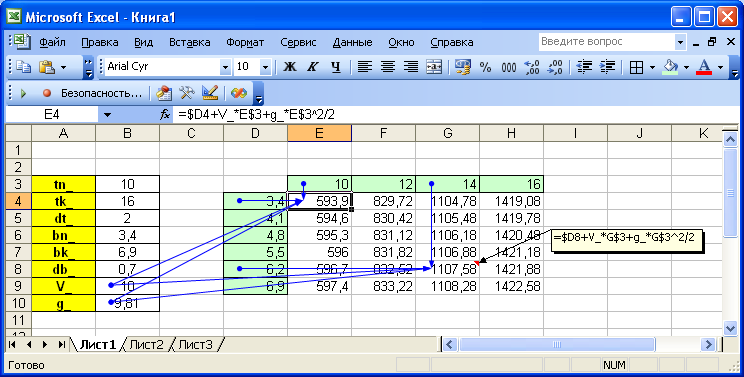Click Increase Indent icon

[607, 67]
